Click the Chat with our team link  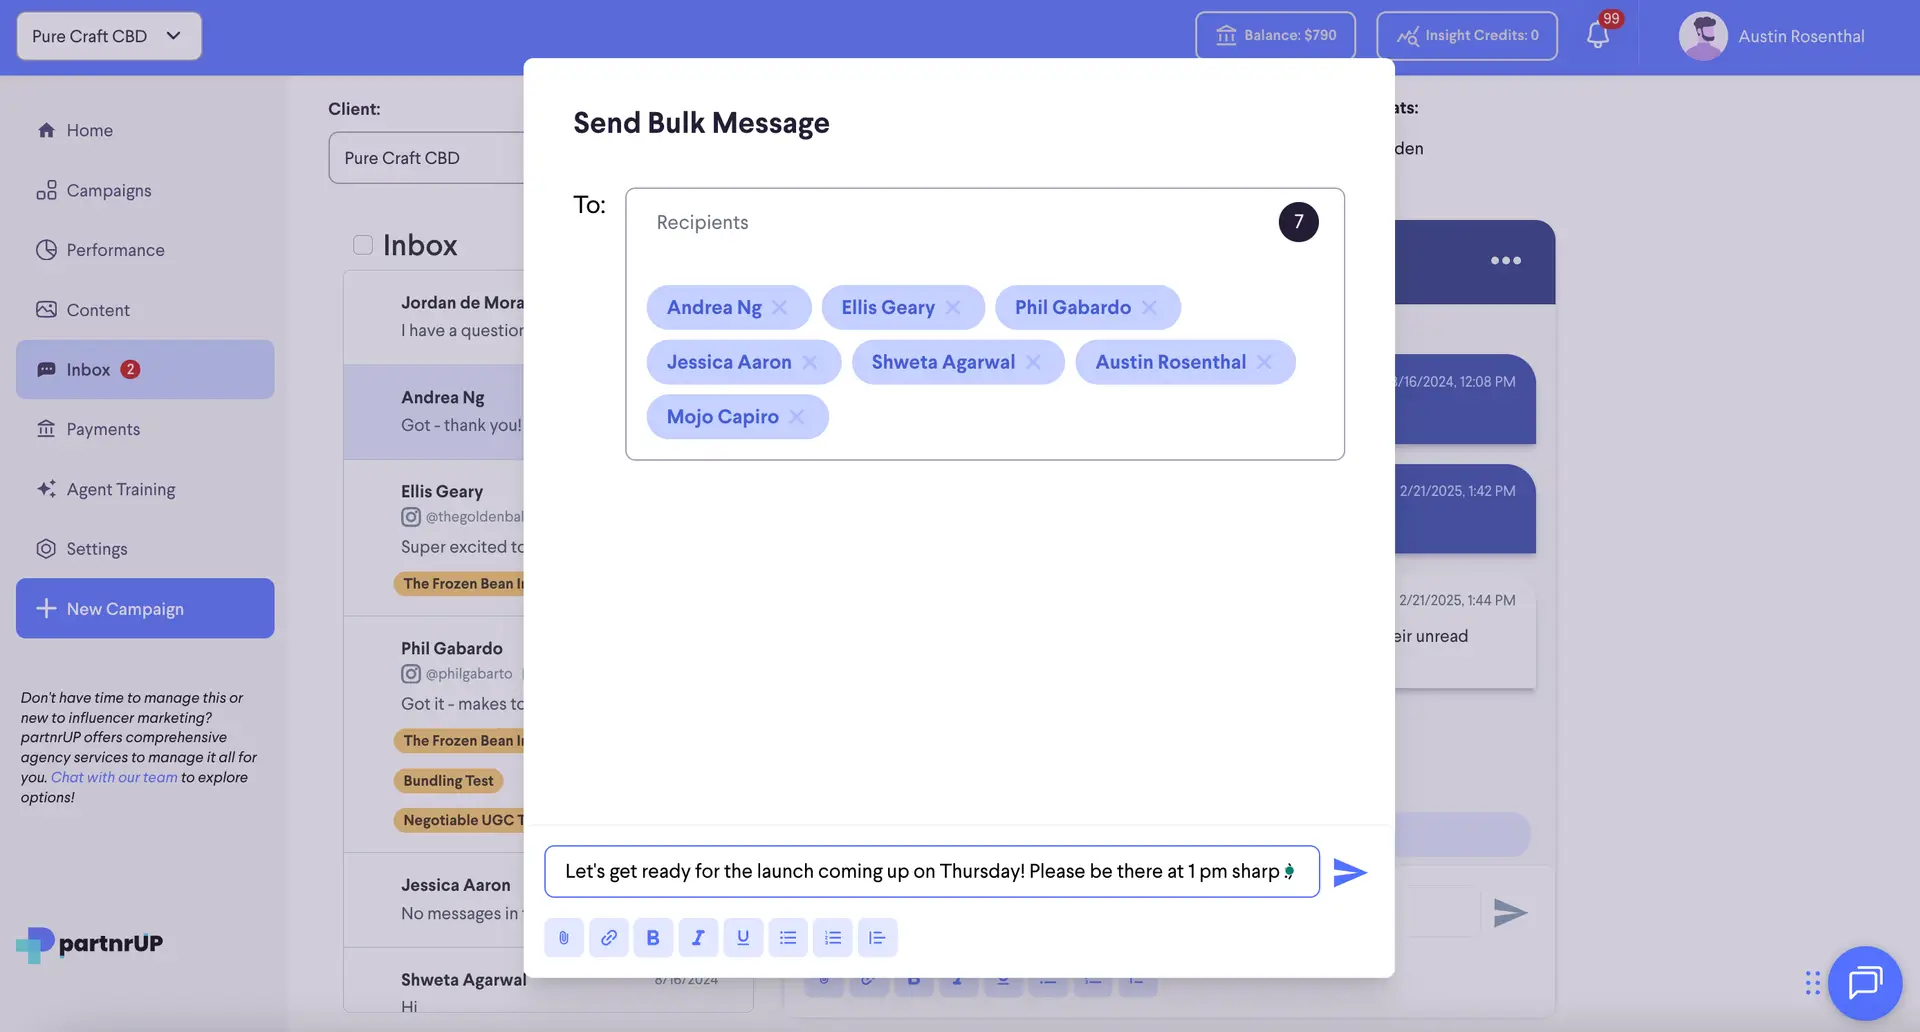(112, 776)
